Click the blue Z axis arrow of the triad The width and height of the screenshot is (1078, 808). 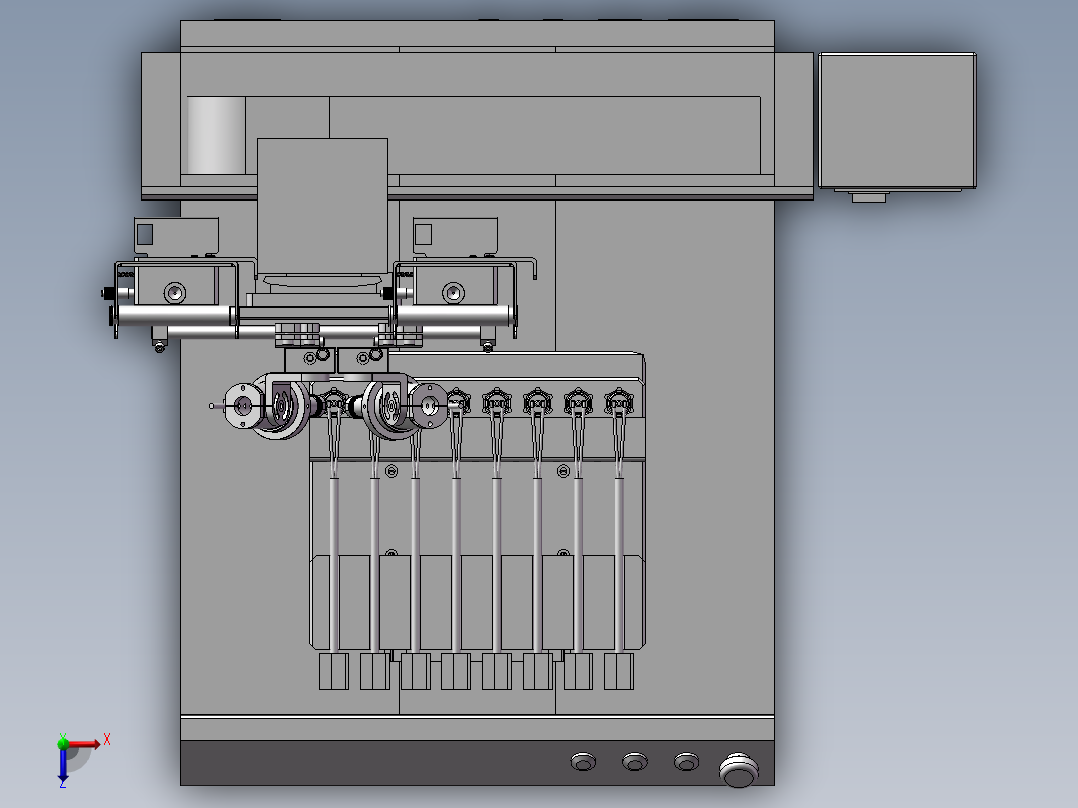click(x=63, y=763)
